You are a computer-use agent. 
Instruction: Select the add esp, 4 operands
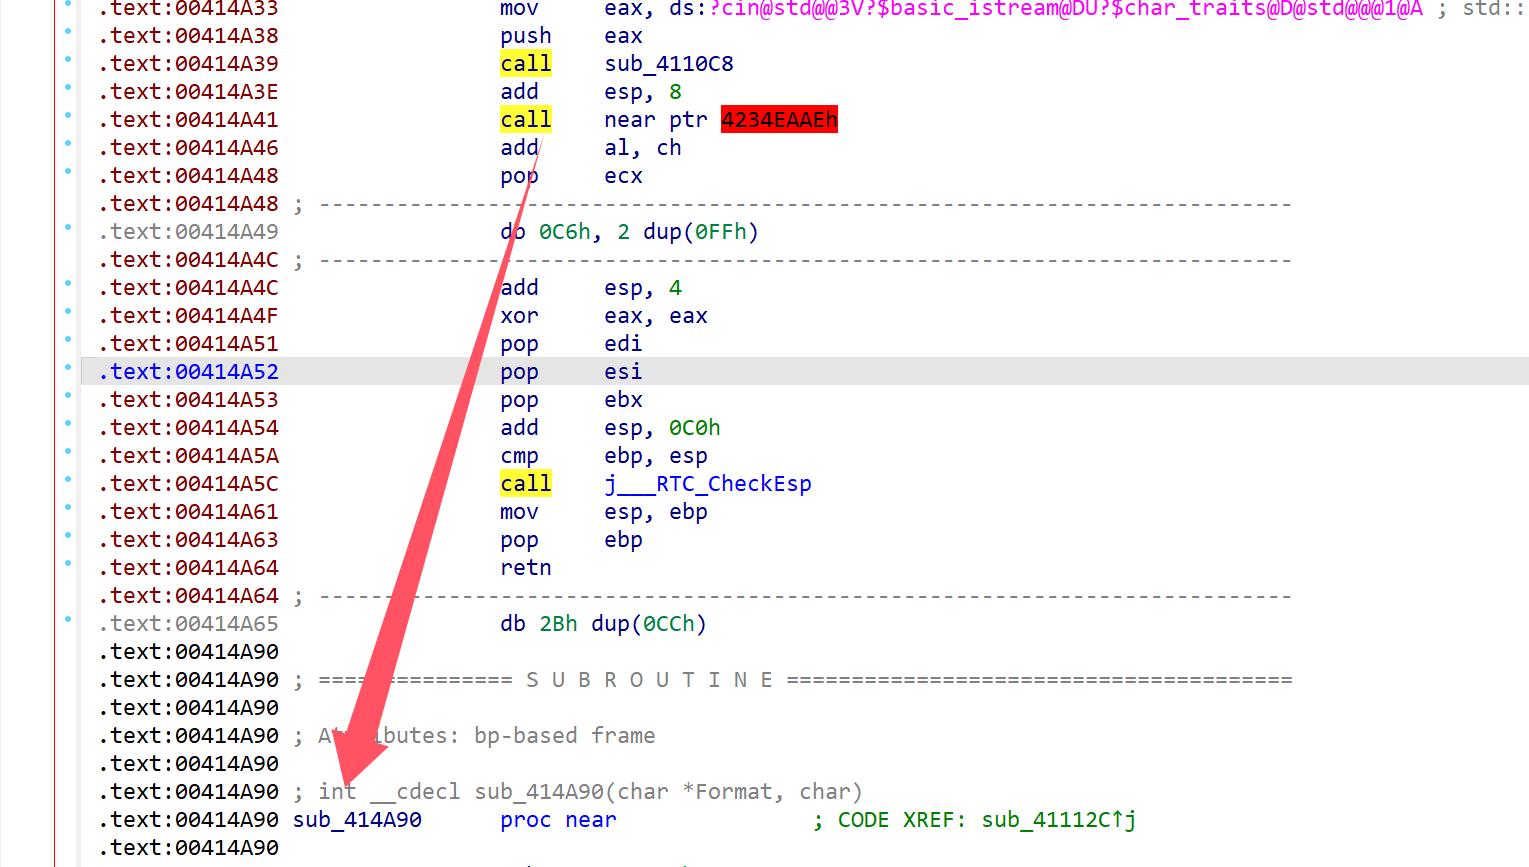click(x=643, y=288)
